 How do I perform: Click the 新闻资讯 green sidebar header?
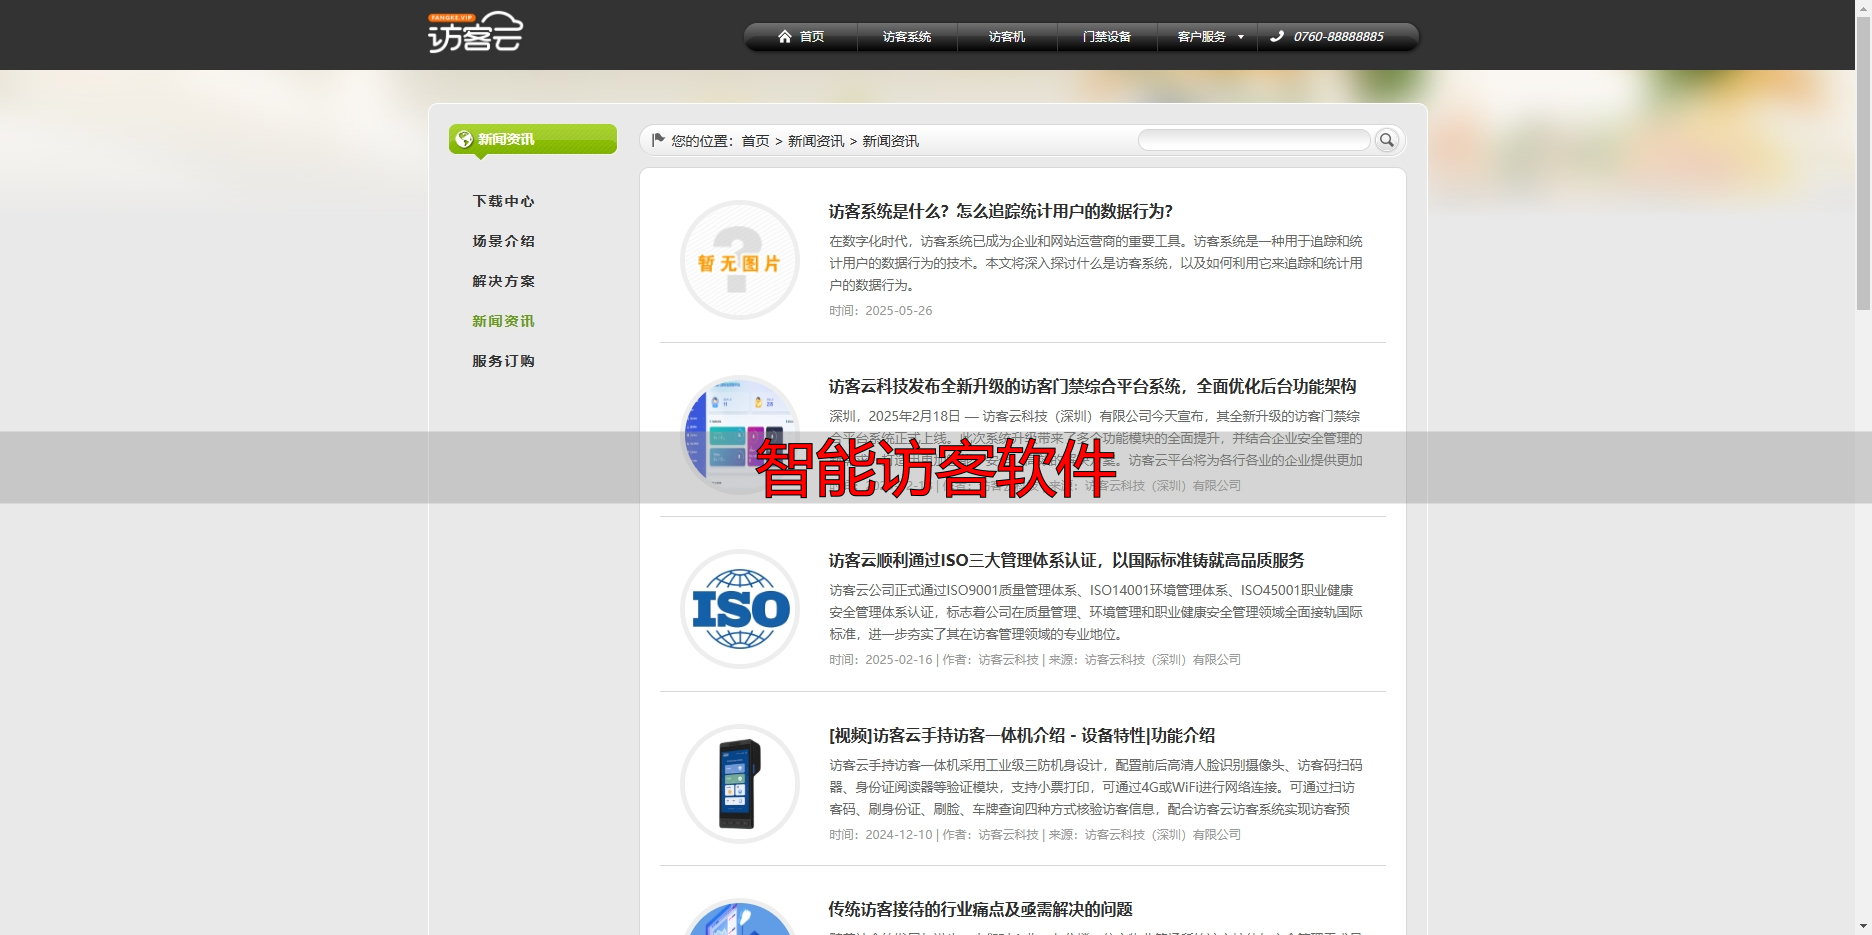pos(533,139)
